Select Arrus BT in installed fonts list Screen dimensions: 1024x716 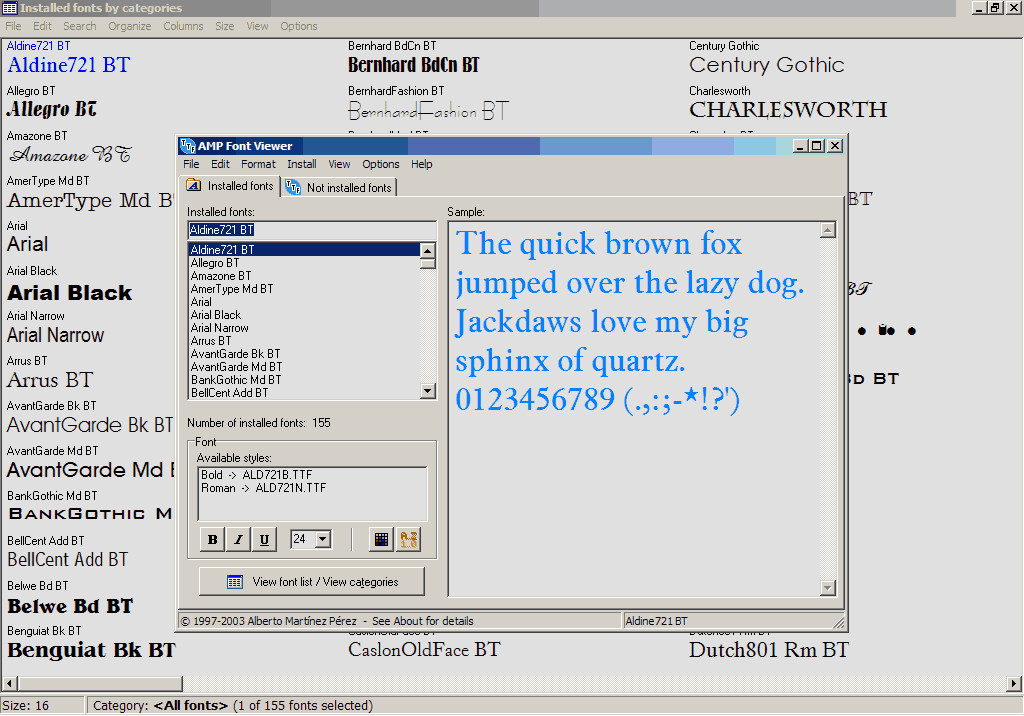304,341
